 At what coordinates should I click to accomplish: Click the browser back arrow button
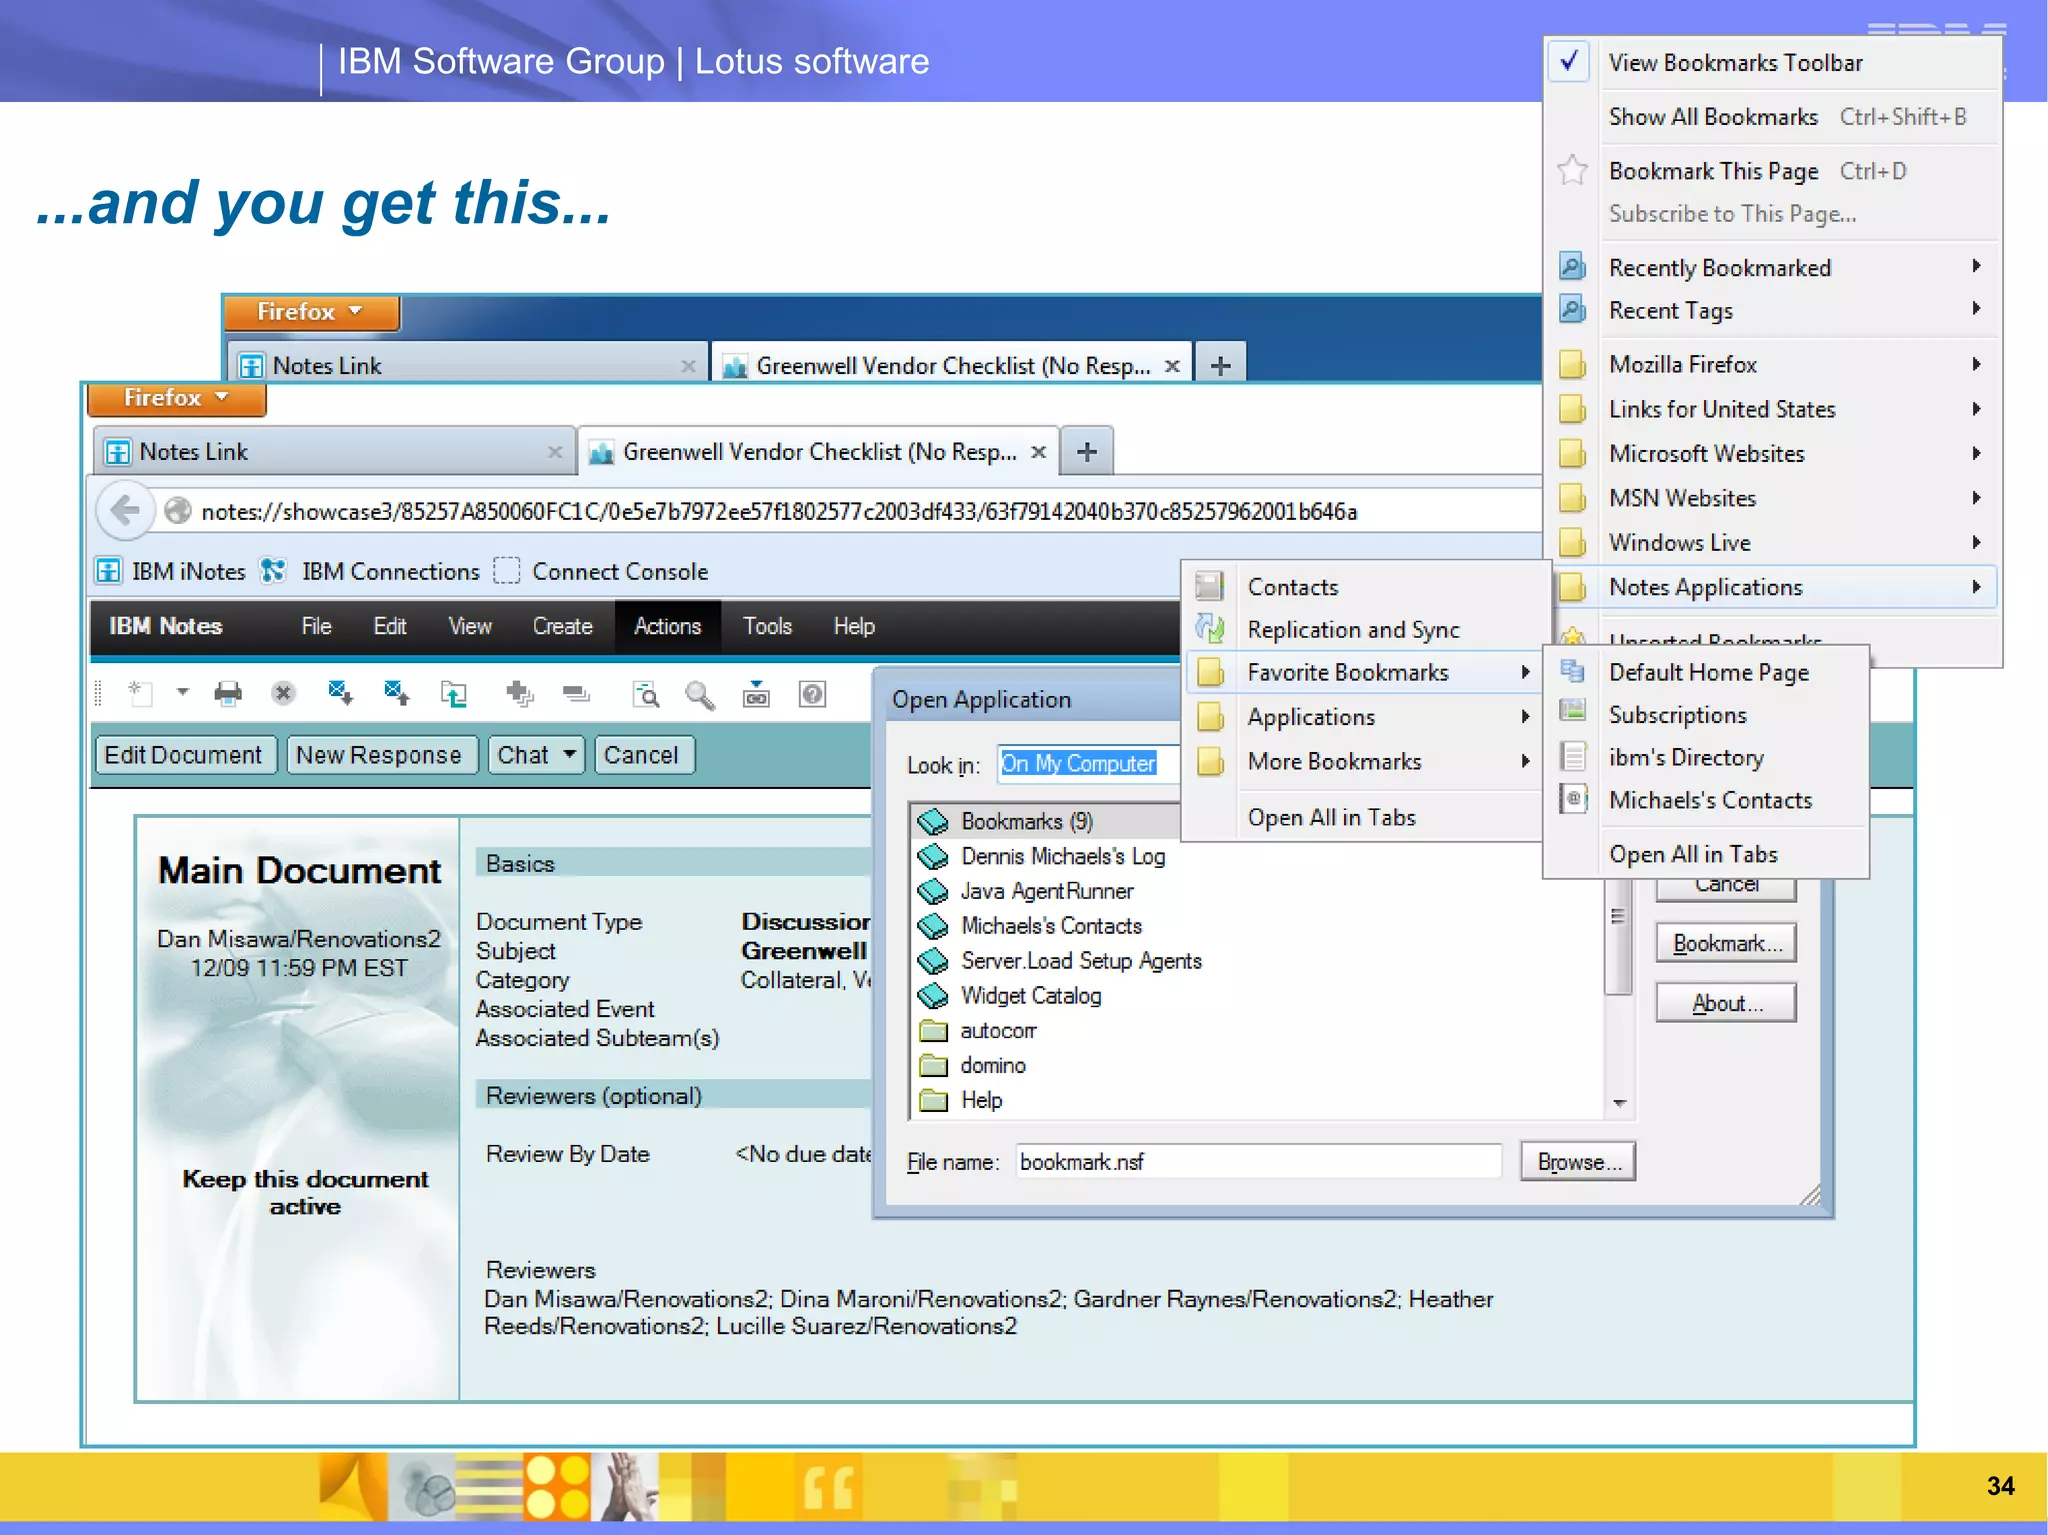coord(125,511)
